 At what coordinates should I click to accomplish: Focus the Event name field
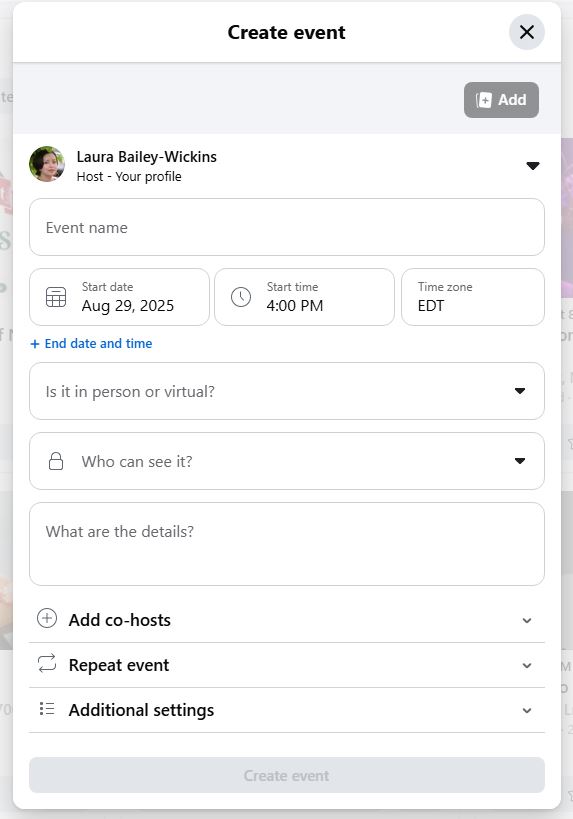click(x=287, y=227)
